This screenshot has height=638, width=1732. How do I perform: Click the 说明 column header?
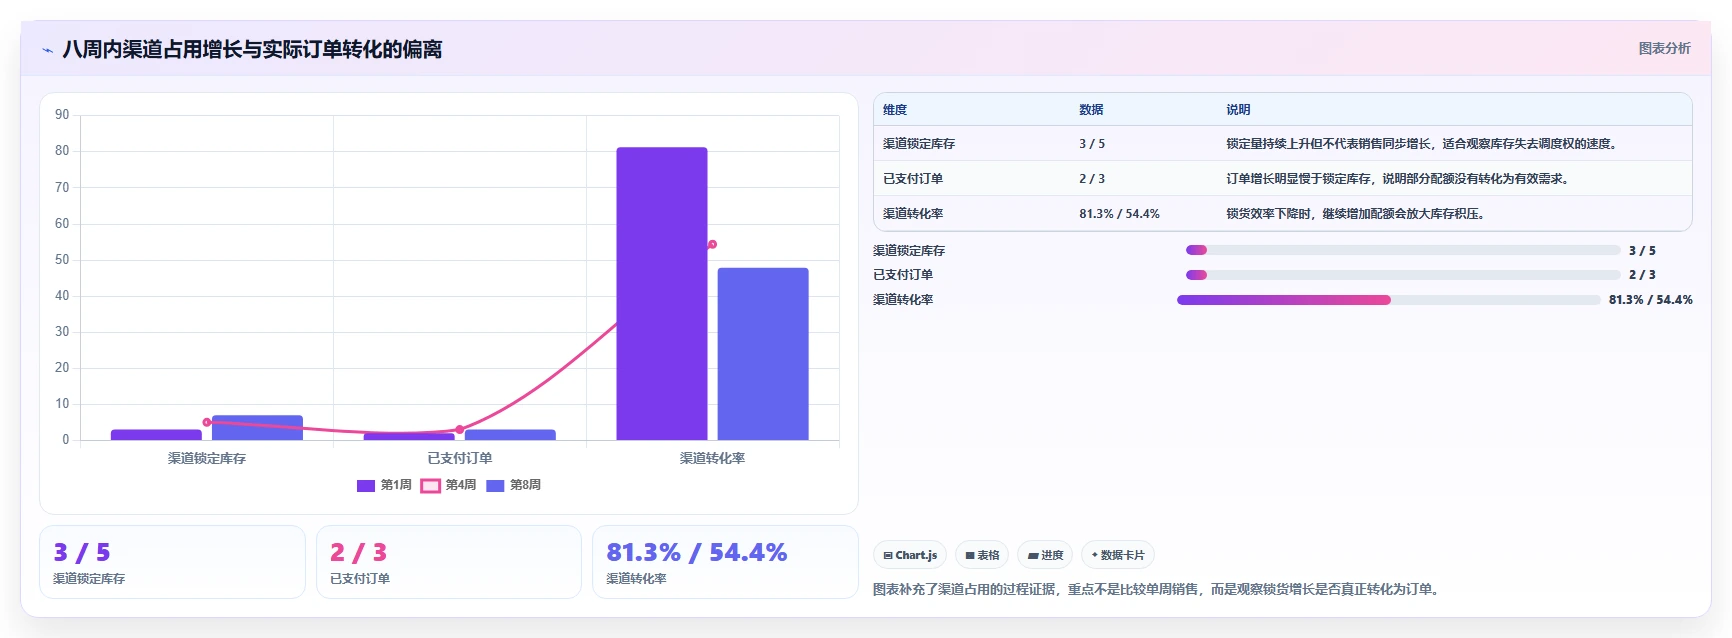(x=1238, y=110)
